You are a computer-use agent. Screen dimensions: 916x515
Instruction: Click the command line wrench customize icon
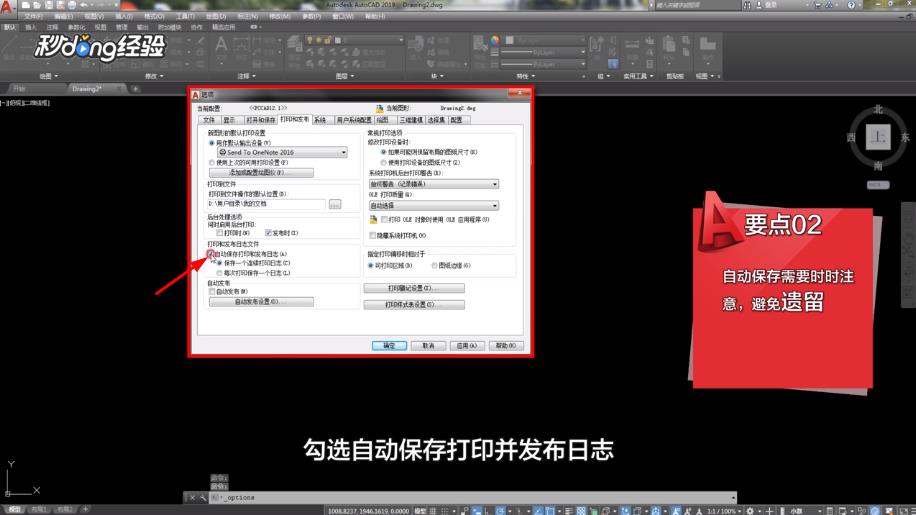click(203, 497)
